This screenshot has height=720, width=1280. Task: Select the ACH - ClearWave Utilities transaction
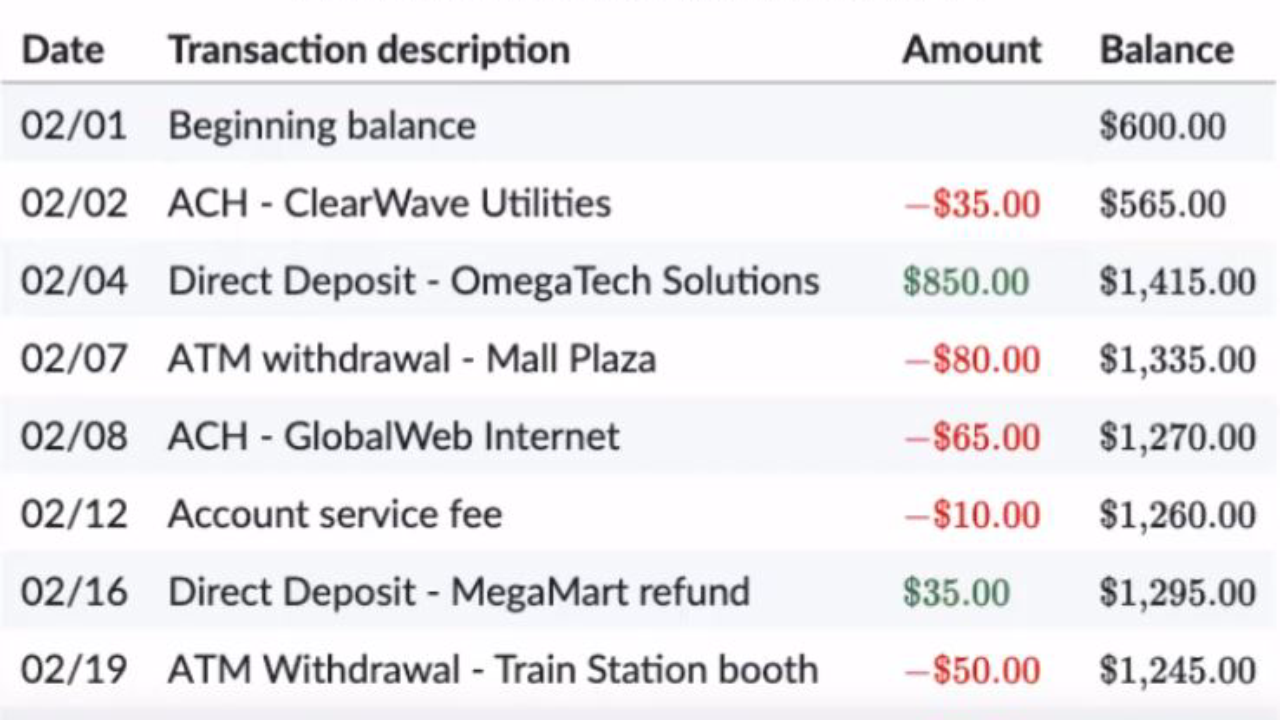[389, 204]
